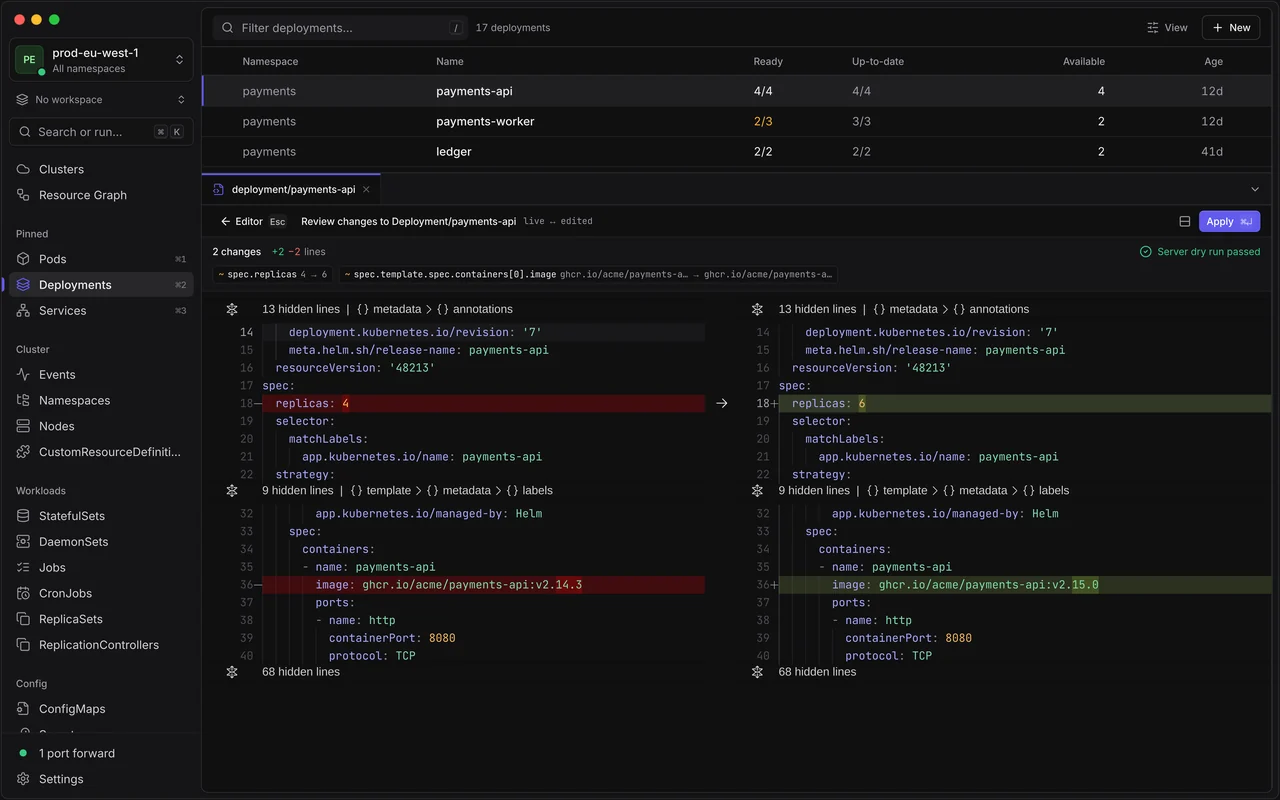Click removed image line v2.14.3
The width and height of the screenshot is (1280, 800).
click(x=483, y=585)
